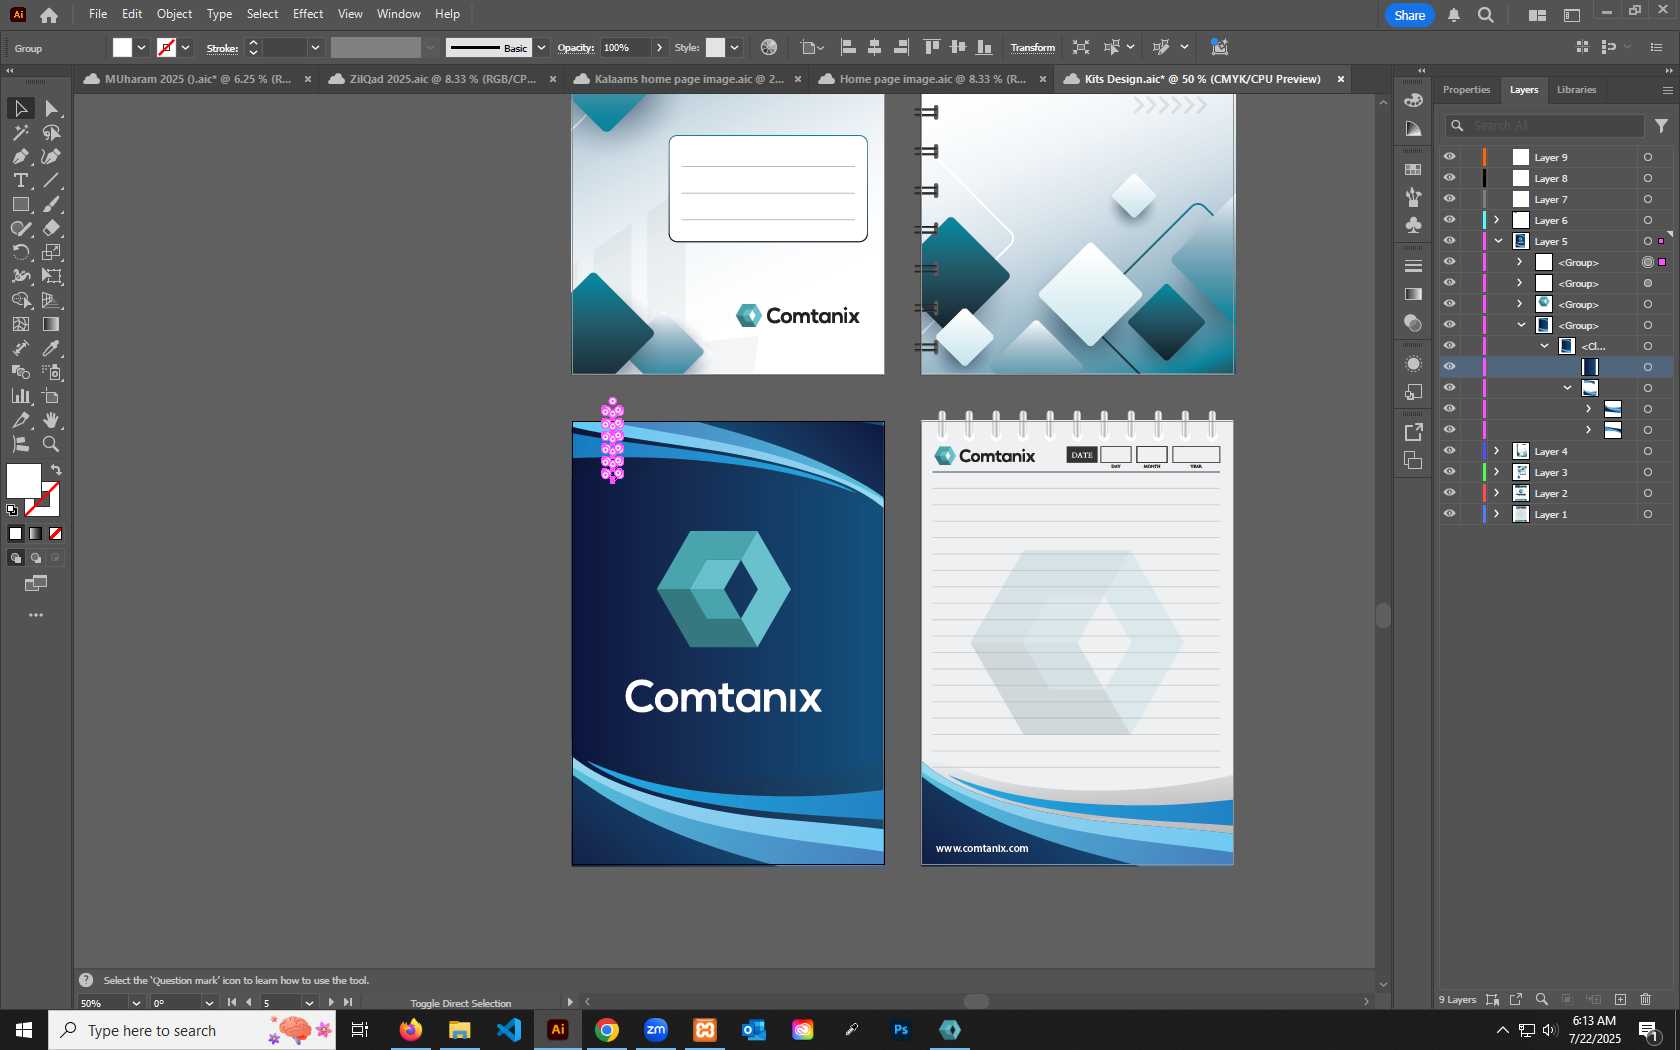1680x1050 pixels.
Task: Toggle Layer 2 visibility eye
Action: 1449,493
